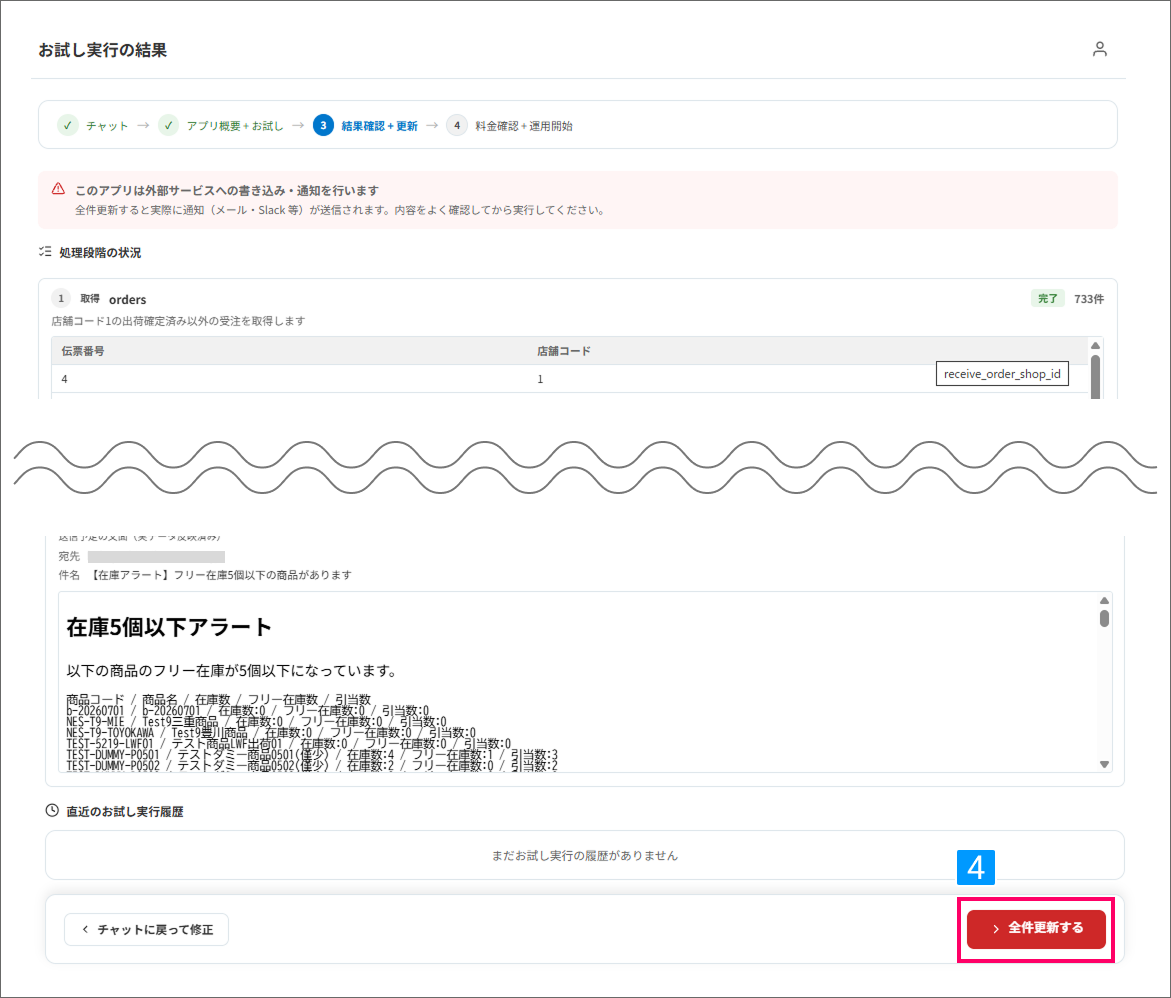Click the 店舗コード column header
The image size is (1171, 998).
tap(564, 351)
